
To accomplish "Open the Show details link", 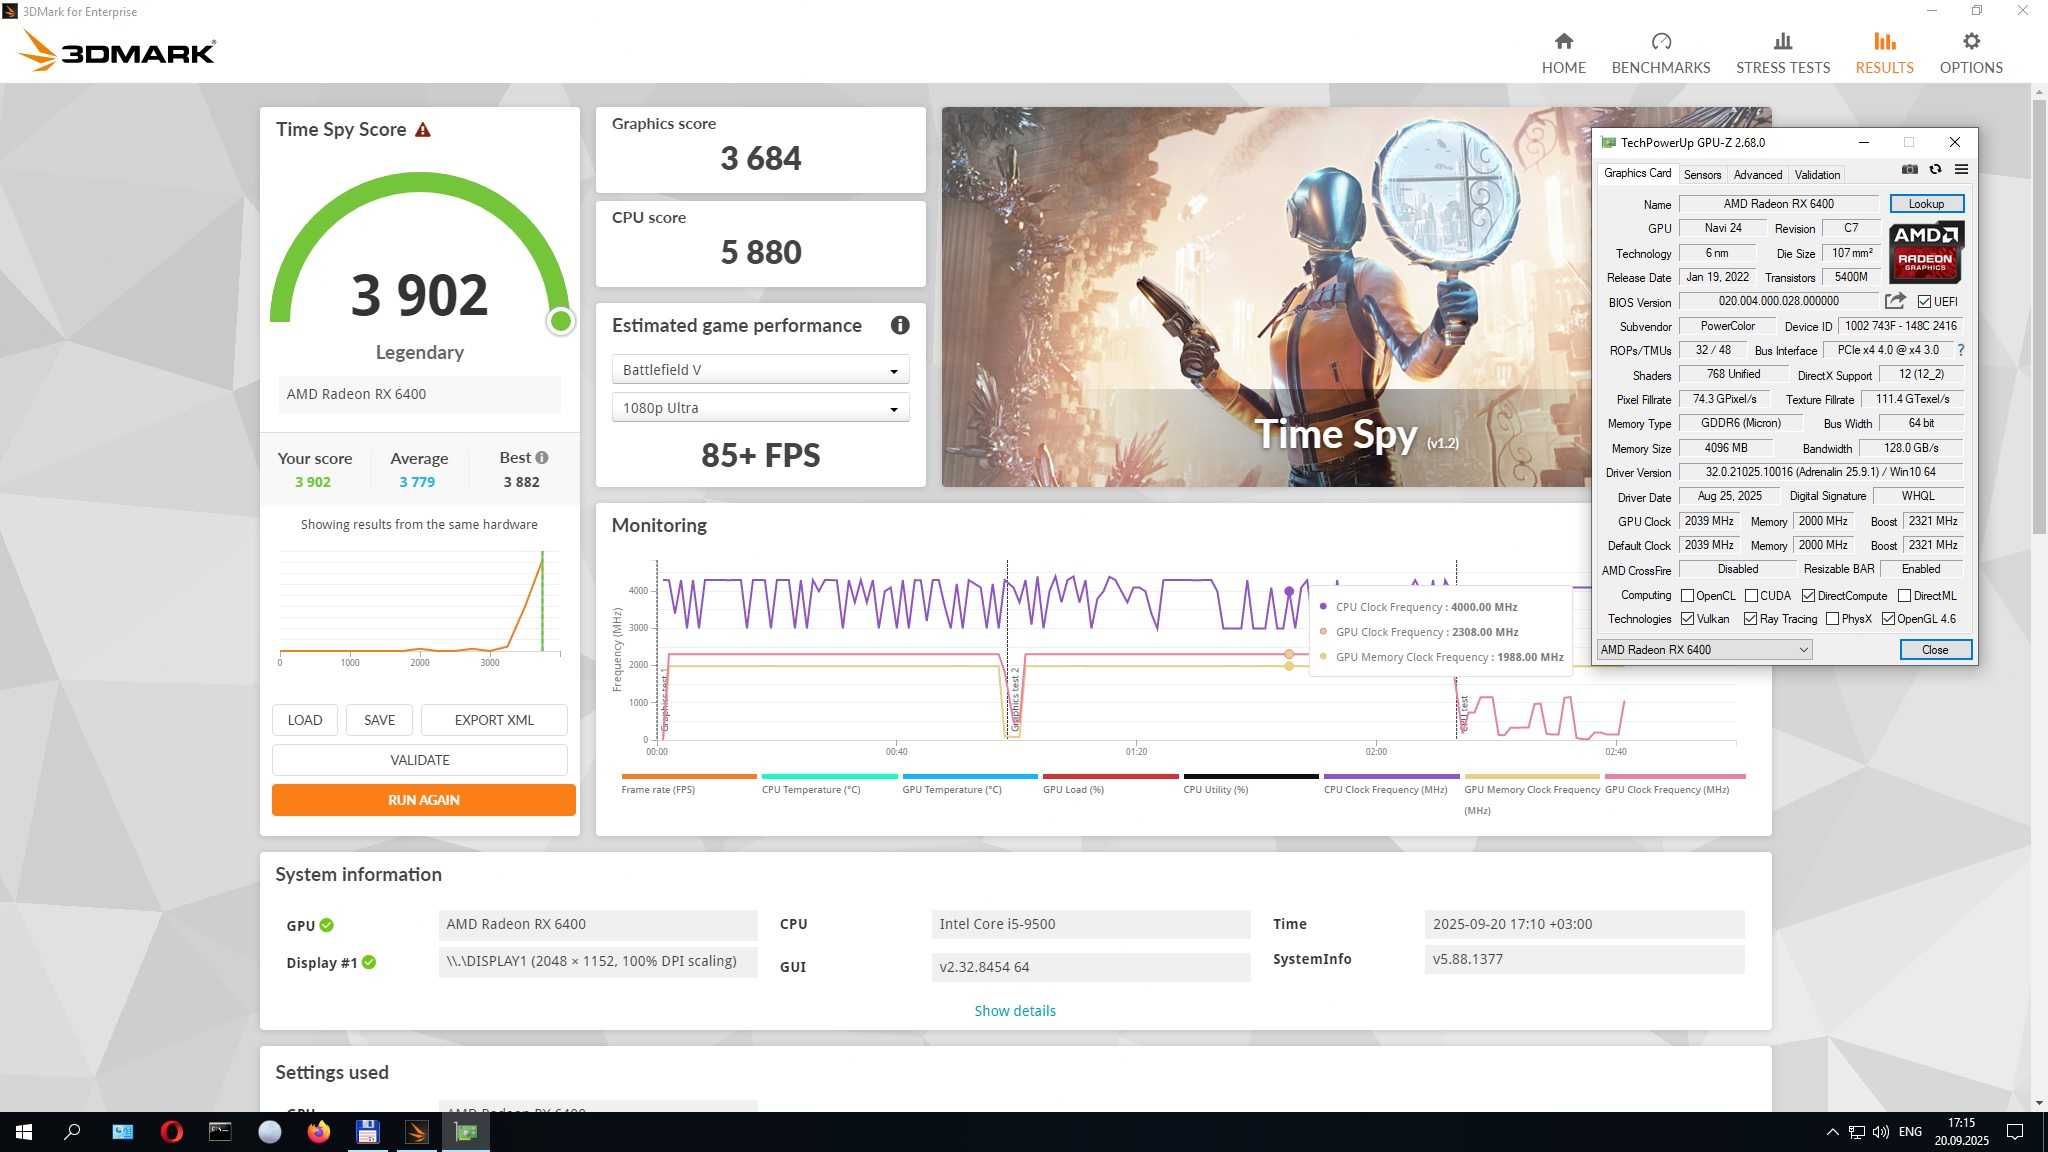I will pyautogui.click(x=1015, y=1011).
